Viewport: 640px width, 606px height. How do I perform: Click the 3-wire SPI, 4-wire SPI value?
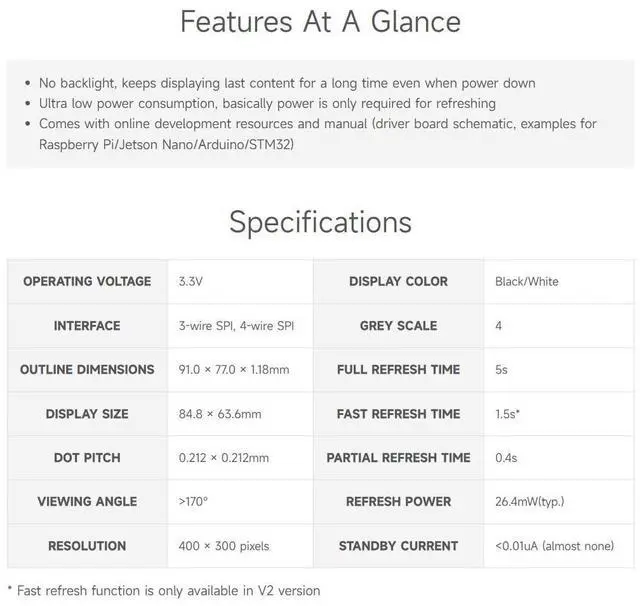(236, 326)
